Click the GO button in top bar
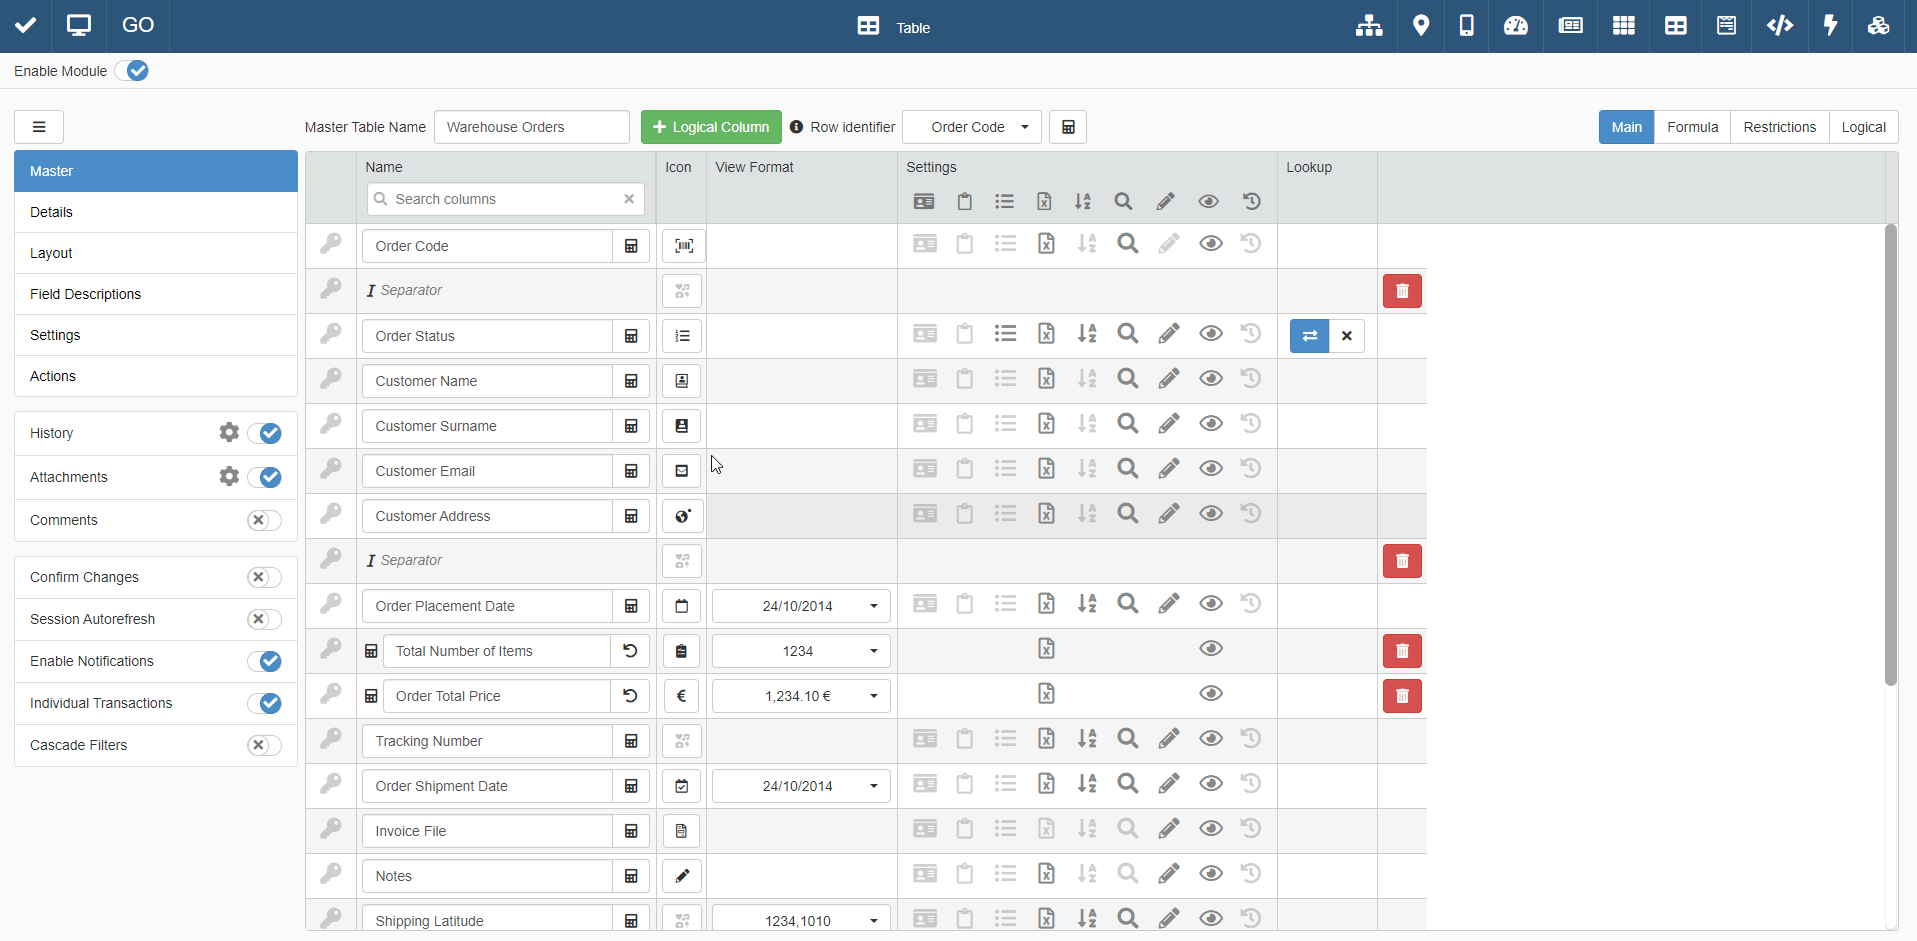The height and width of the screenshot is (941, 1917). 138,25
